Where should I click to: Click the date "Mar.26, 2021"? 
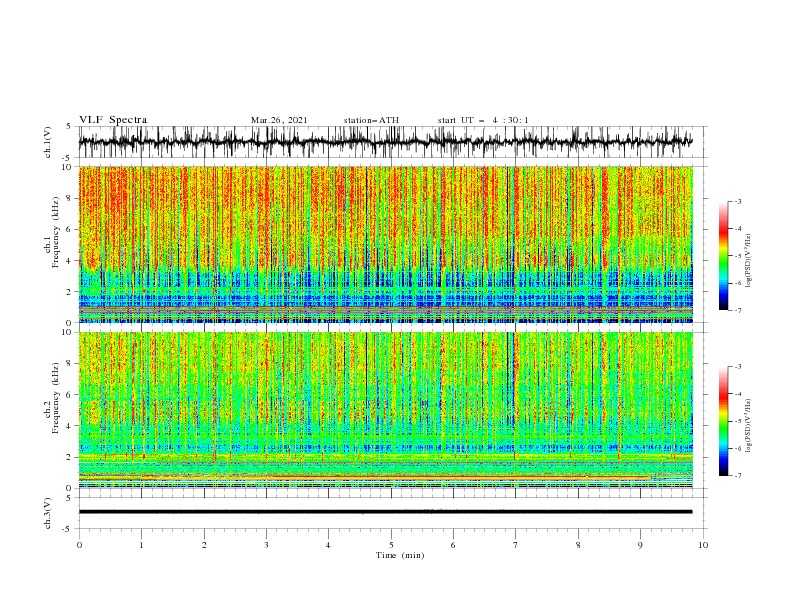(x=279, y=120)
